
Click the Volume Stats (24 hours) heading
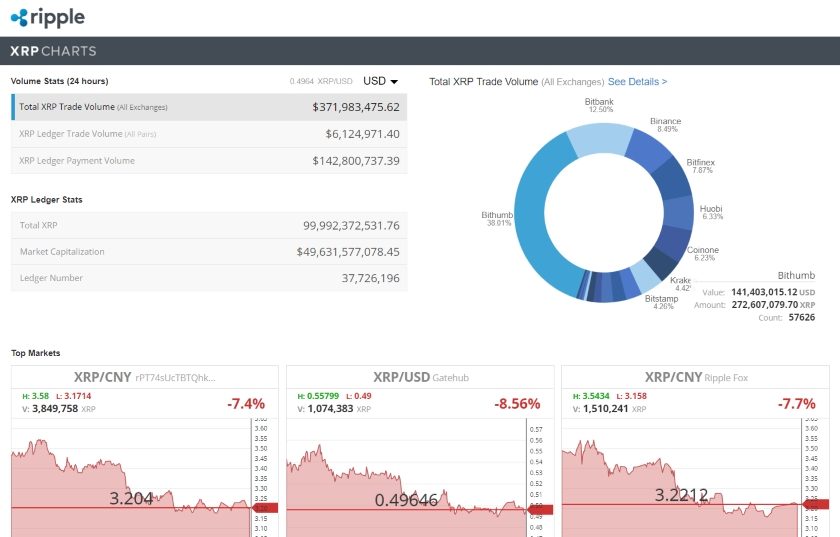point(59,81)
